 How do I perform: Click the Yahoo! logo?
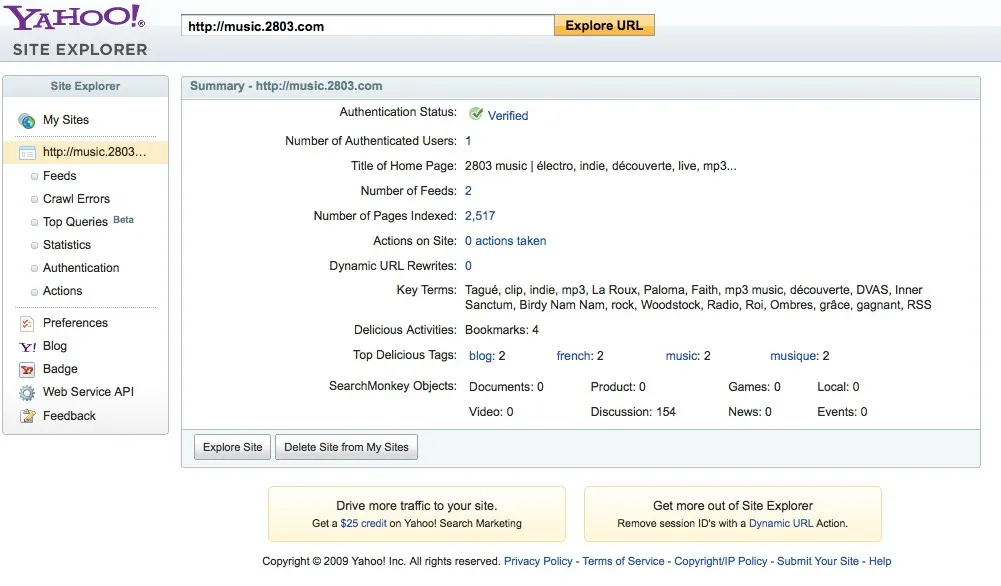pyautogui.click(x=75, y=17)
